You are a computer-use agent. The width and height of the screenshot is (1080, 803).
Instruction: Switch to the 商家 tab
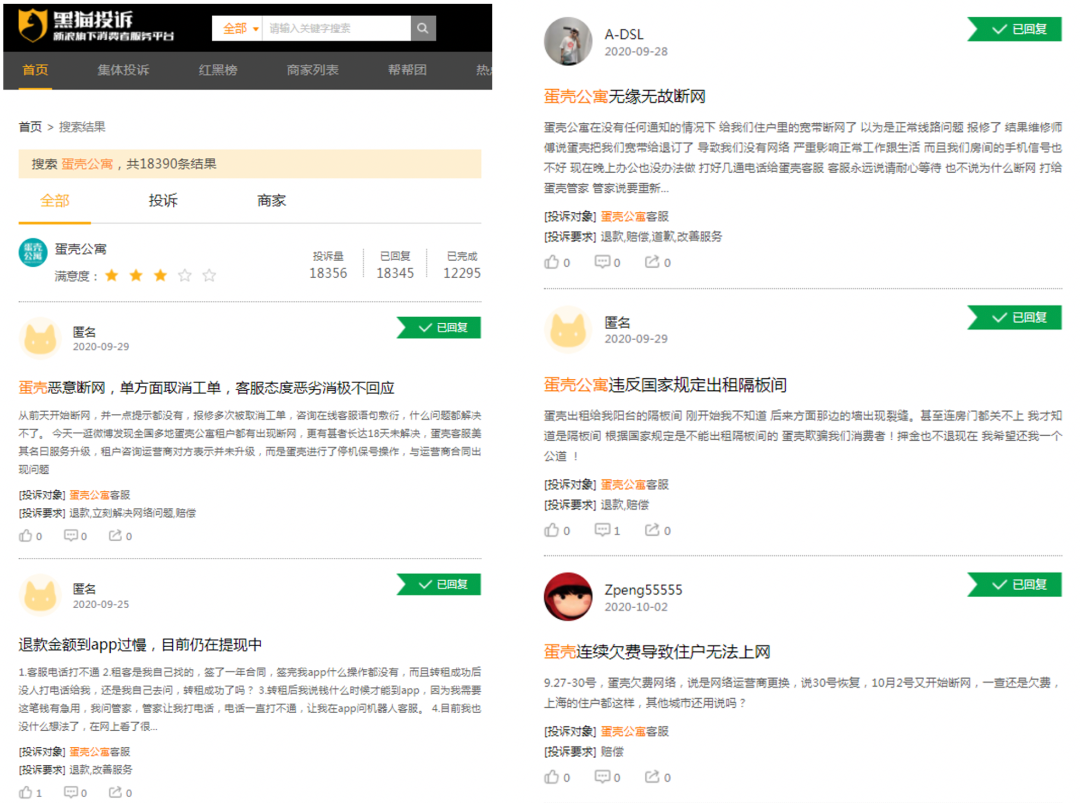click(x=270, y=200)
